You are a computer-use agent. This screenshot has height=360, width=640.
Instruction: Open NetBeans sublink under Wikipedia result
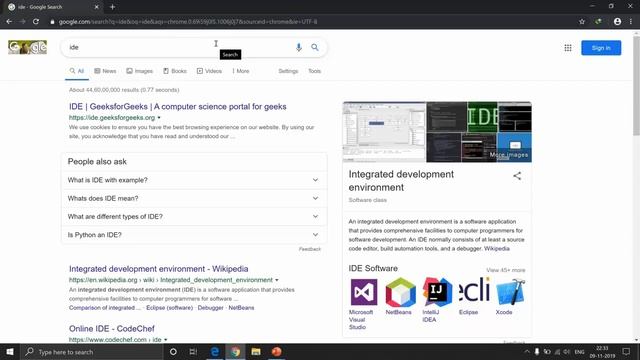pos(241,308)
